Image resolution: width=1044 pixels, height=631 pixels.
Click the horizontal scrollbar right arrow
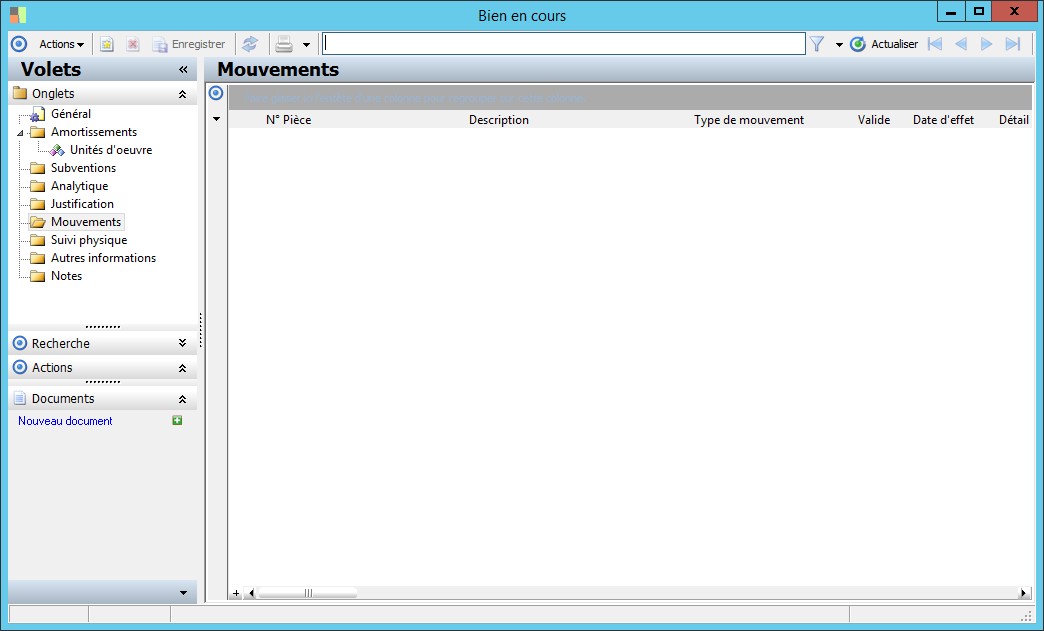(x=1023, y=593)
